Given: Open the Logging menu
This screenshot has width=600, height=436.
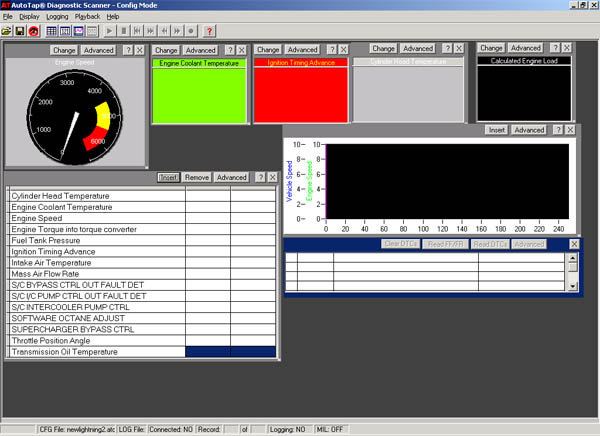Looking at the screenshot, I should click(x=58, y=17).
